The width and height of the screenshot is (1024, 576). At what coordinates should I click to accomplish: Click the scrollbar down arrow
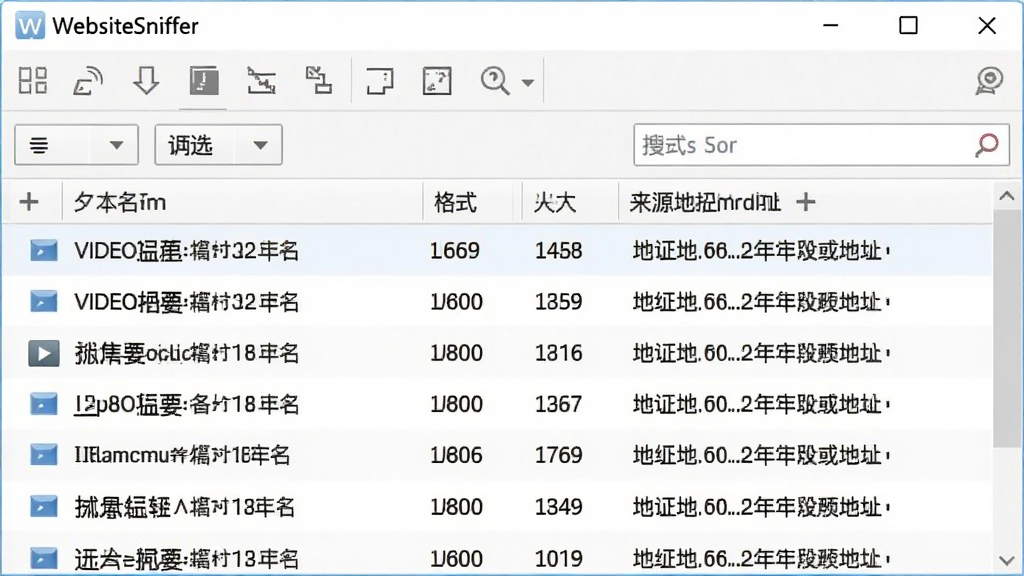point(1007,561)
